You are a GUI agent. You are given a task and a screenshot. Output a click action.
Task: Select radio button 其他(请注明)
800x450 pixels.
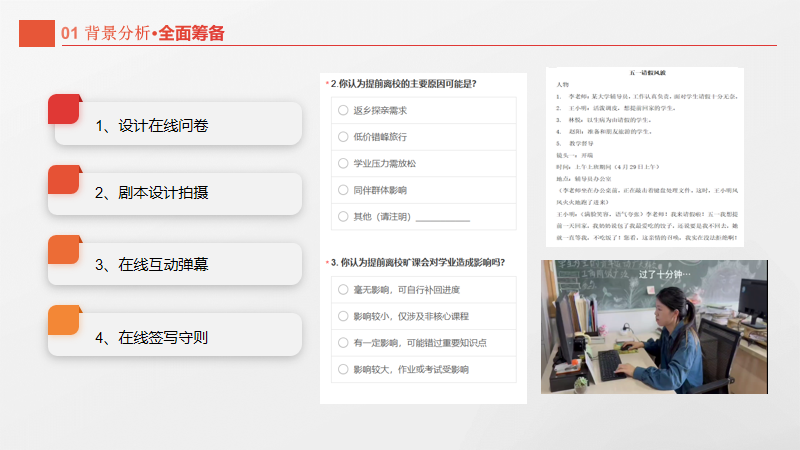pyautogui.click(x=343, y=216)
